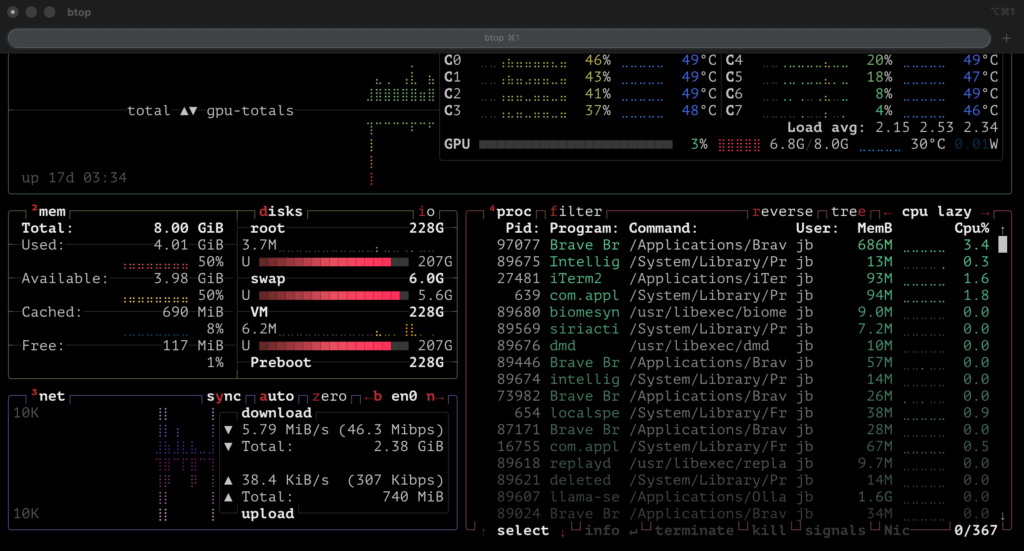Click the en0 network interface label
This screenshot has width=1024, height=551.
[x=404, y=396]
